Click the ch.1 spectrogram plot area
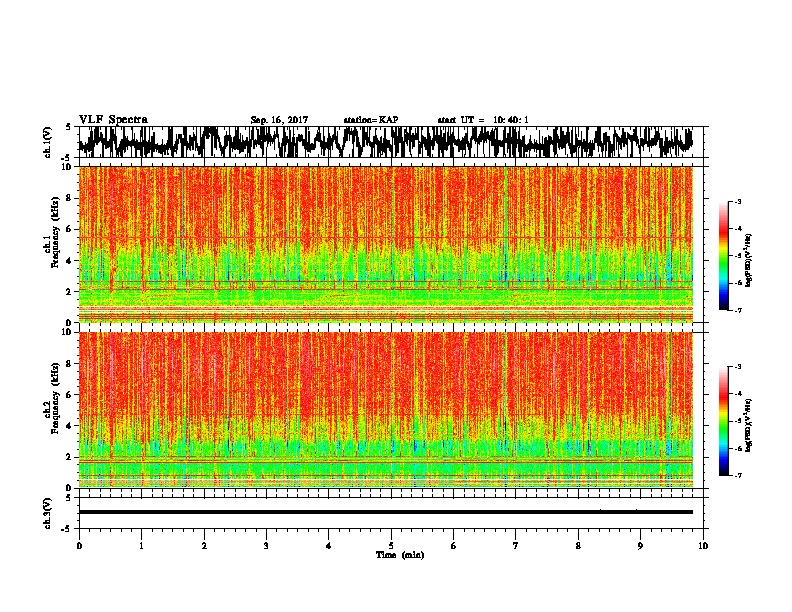Screen dimensions: 792x612 tap(385, 244)
